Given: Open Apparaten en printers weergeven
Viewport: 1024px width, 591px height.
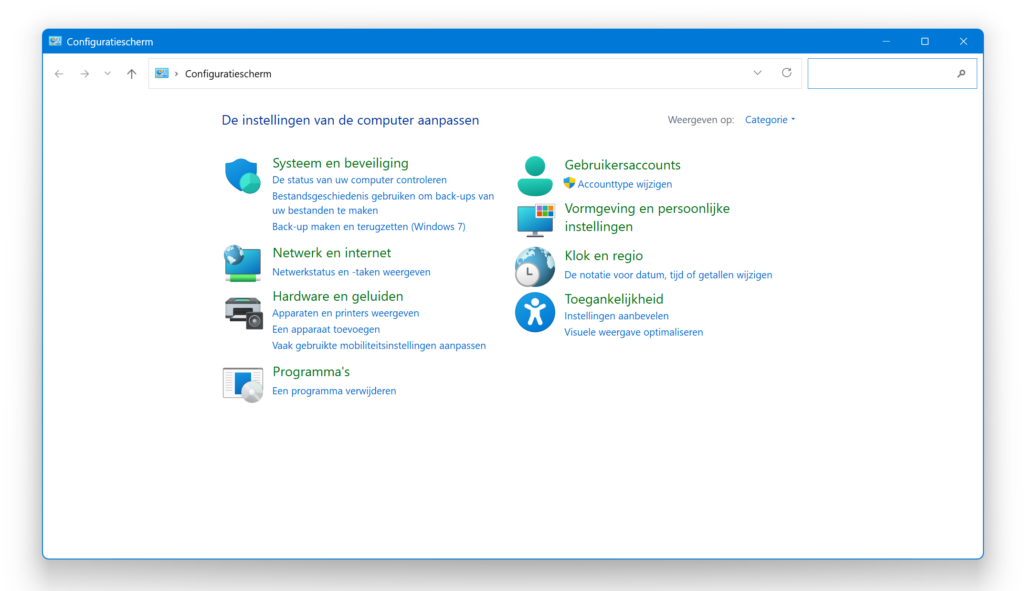Looking at the screenshot, I should 345,313.
